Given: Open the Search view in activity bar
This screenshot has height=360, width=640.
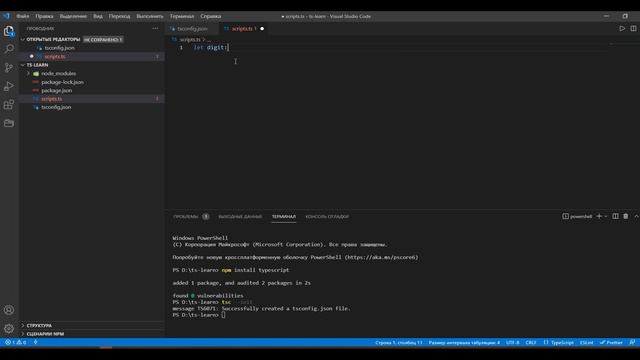Looking at the screenshot, I should (9, 49).
